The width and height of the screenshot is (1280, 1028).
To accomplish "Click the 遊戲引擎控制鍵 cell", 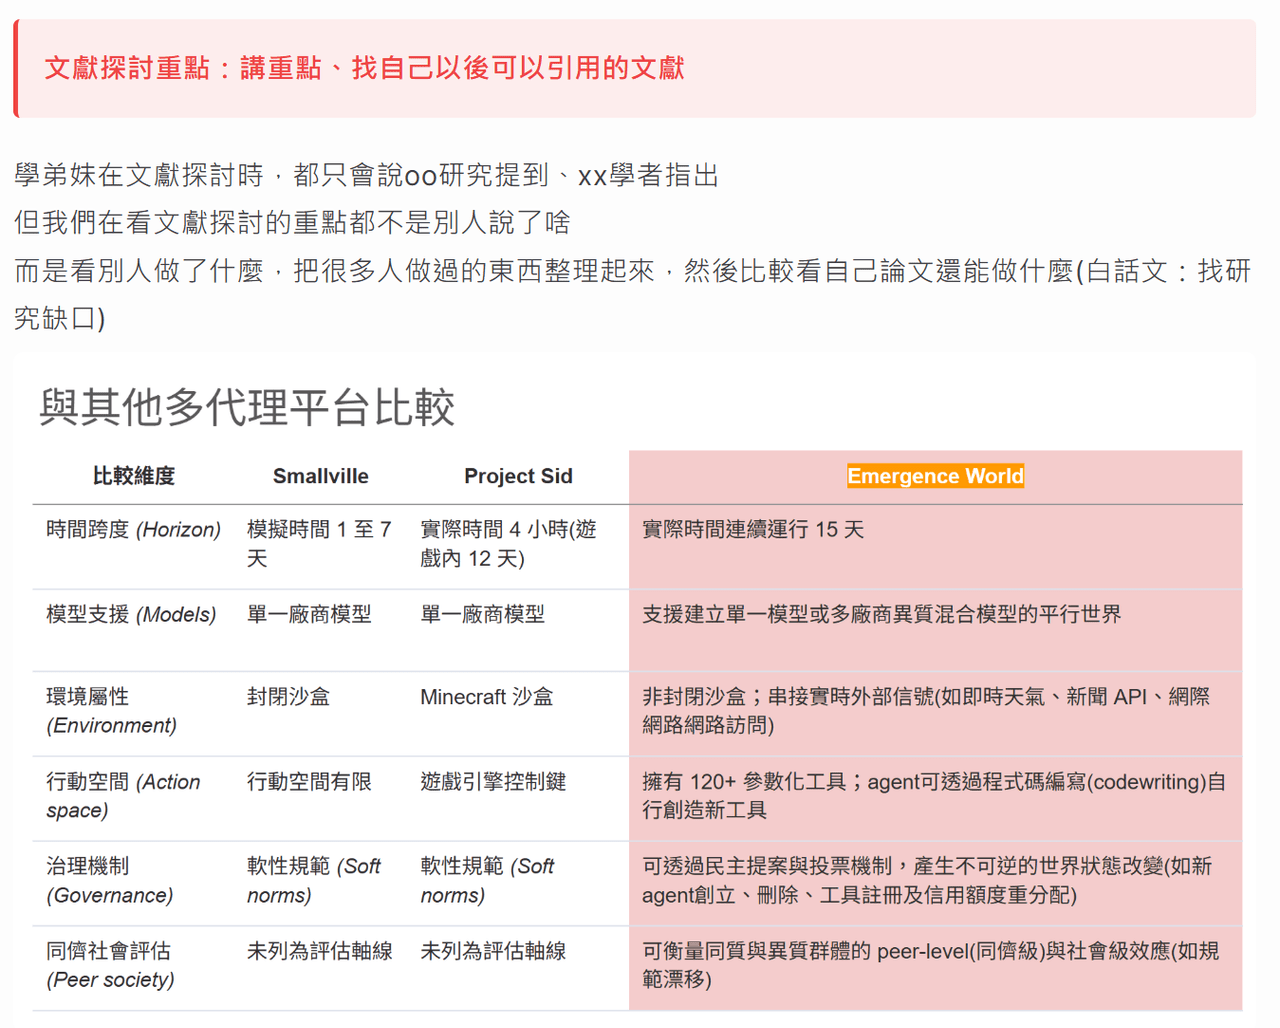I will tap(493, 782).
